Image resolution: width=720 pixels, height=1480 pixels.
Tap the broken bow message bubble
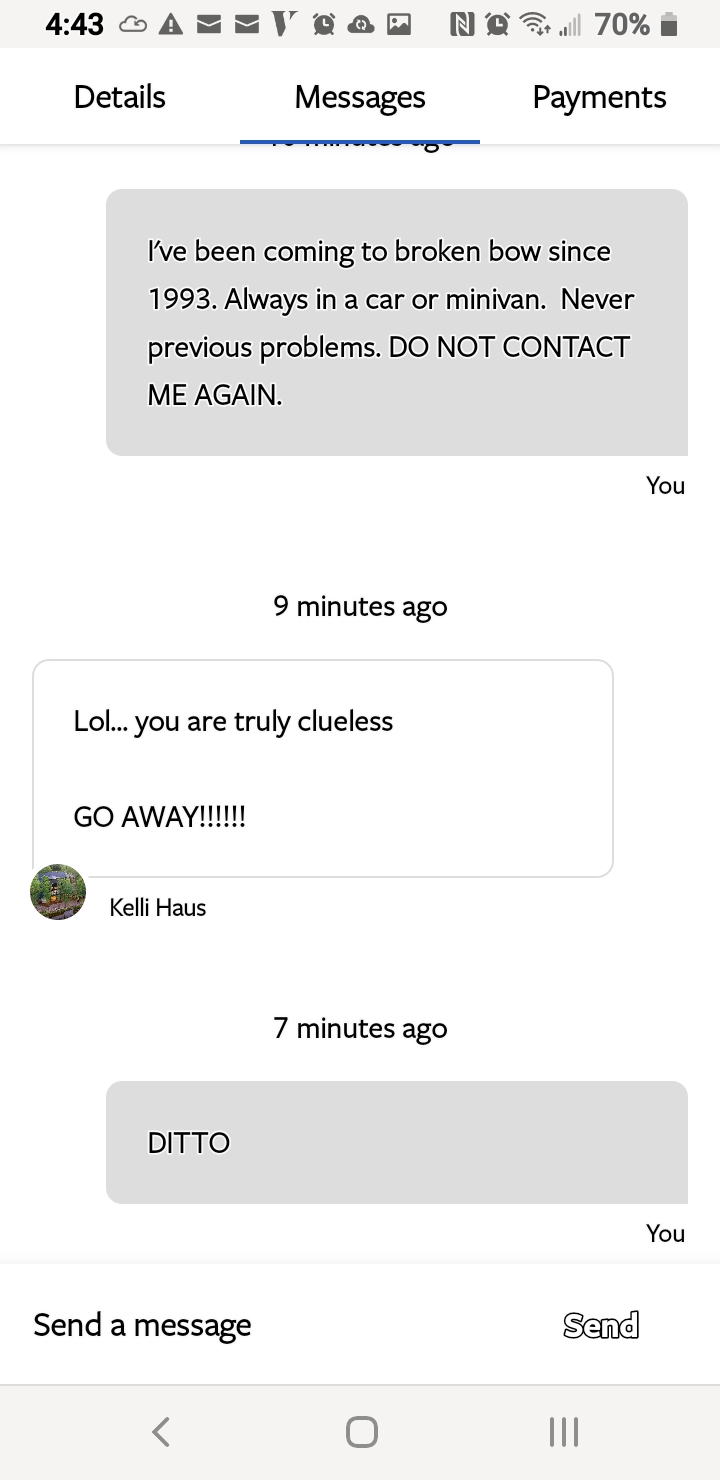coord(396,322)
